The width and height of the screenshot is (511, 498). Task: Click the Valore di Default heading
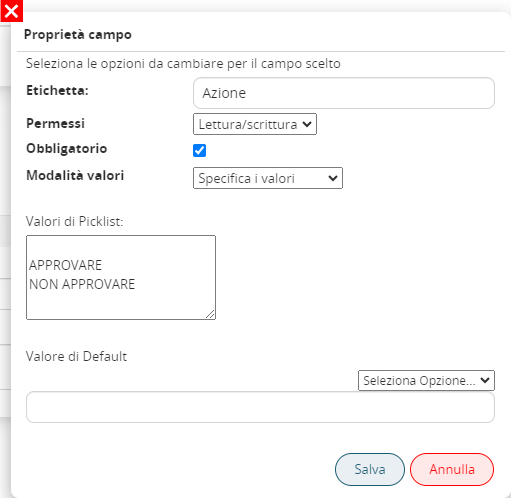[x=76, y=356]
